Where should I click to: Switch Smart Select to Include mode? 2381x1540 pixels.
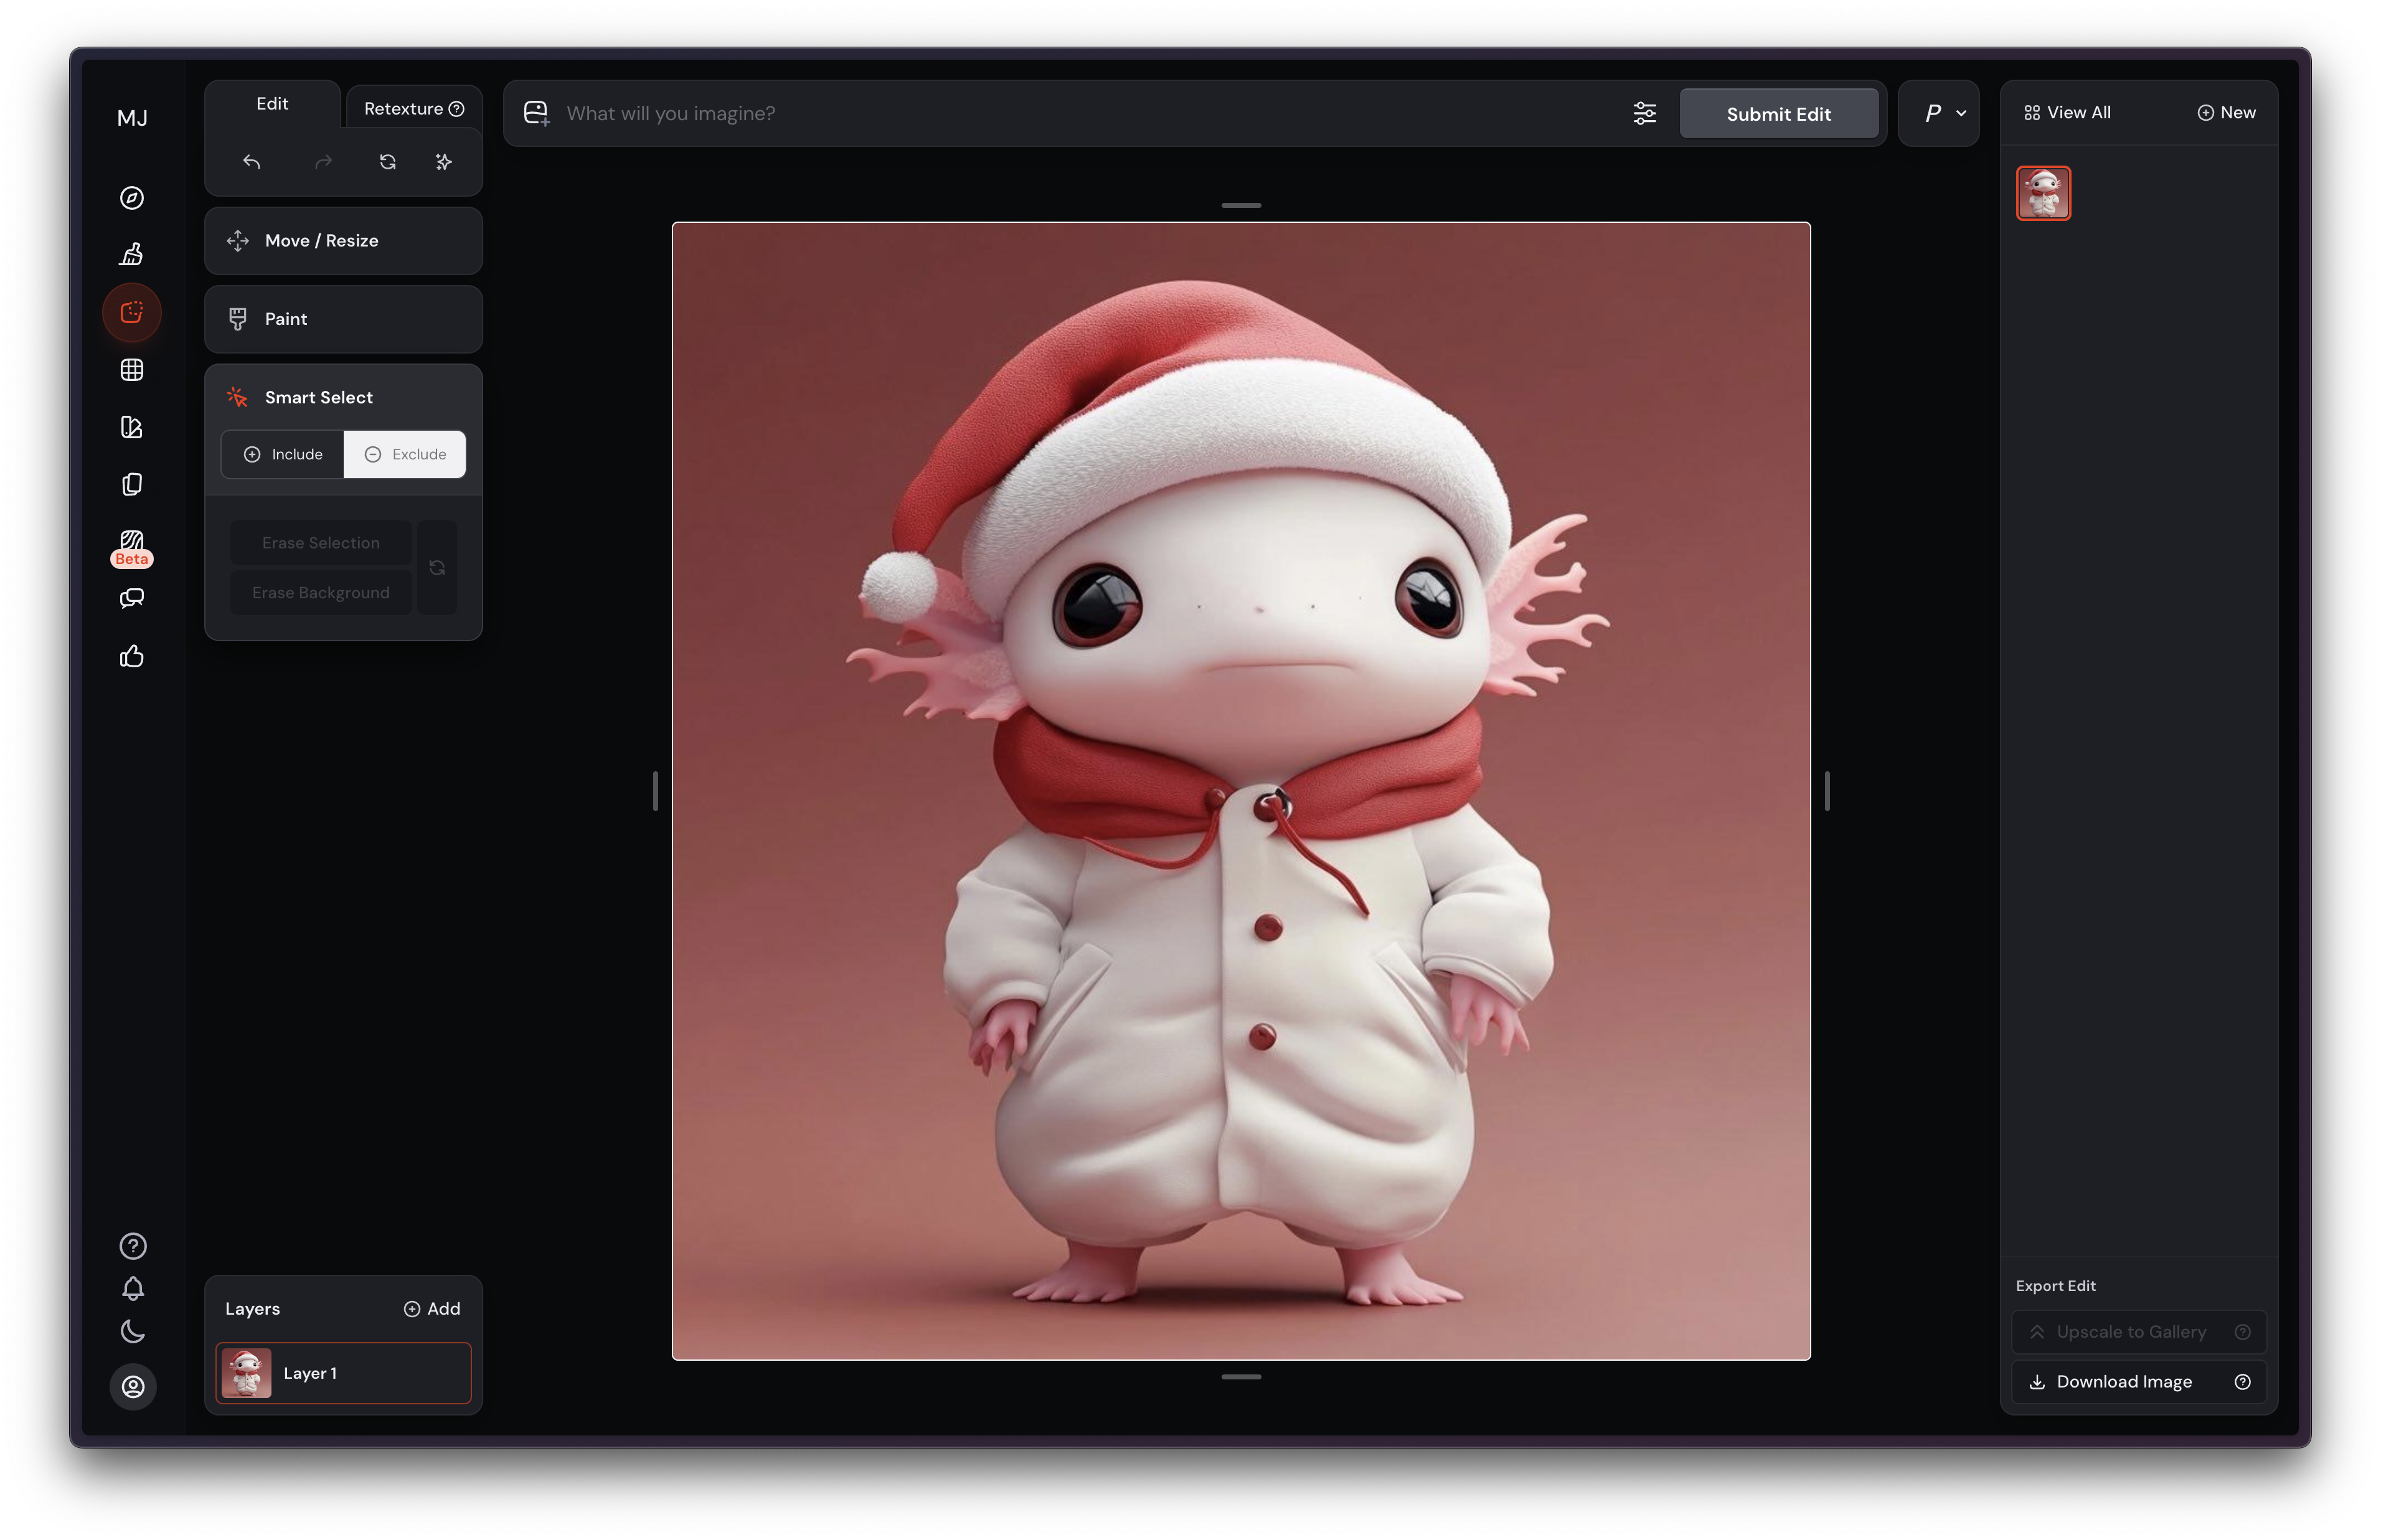click(283, 454)
